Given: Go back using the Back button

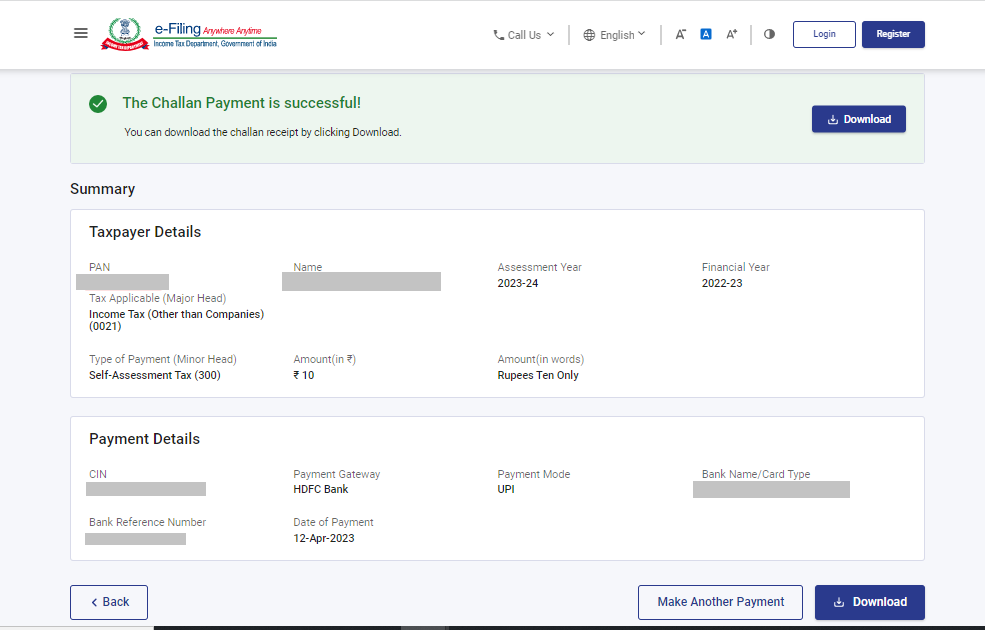Looking at the screenshot, I should pyautogui.click(x=109, y=602).
